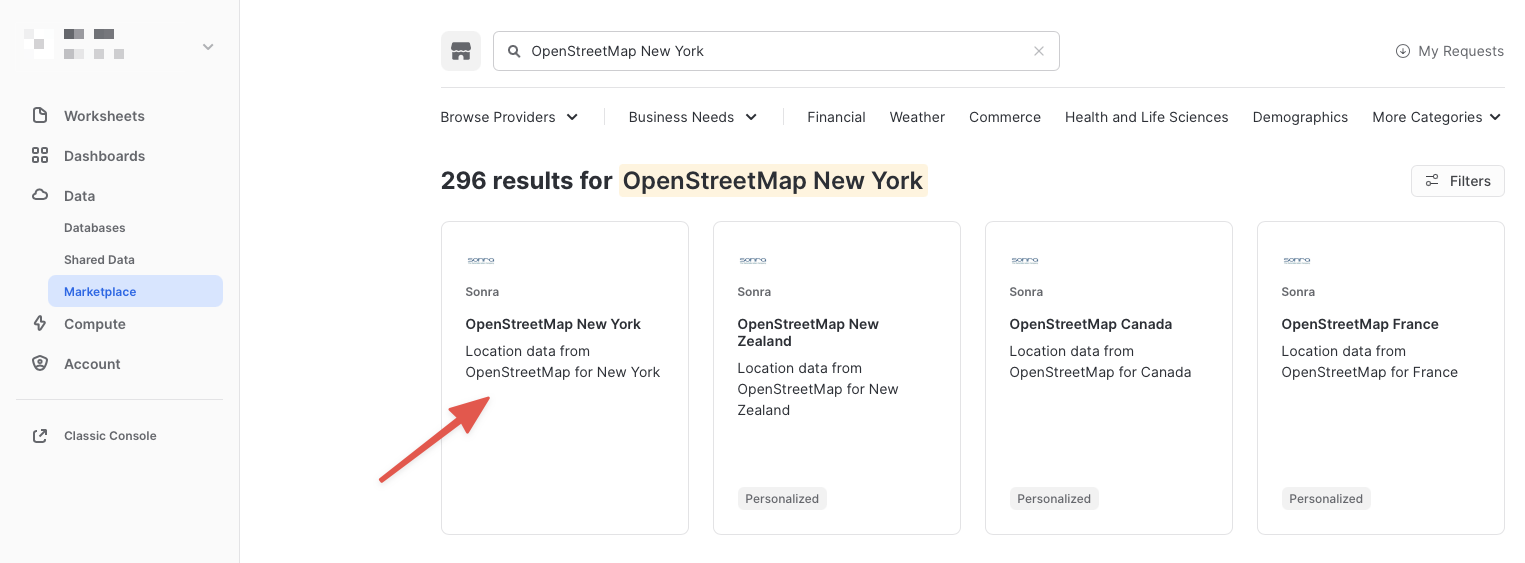Open the OpenStreetMap Canada listing
The width and height of the screenshot is (1525, 563).
coord(1109,378)
